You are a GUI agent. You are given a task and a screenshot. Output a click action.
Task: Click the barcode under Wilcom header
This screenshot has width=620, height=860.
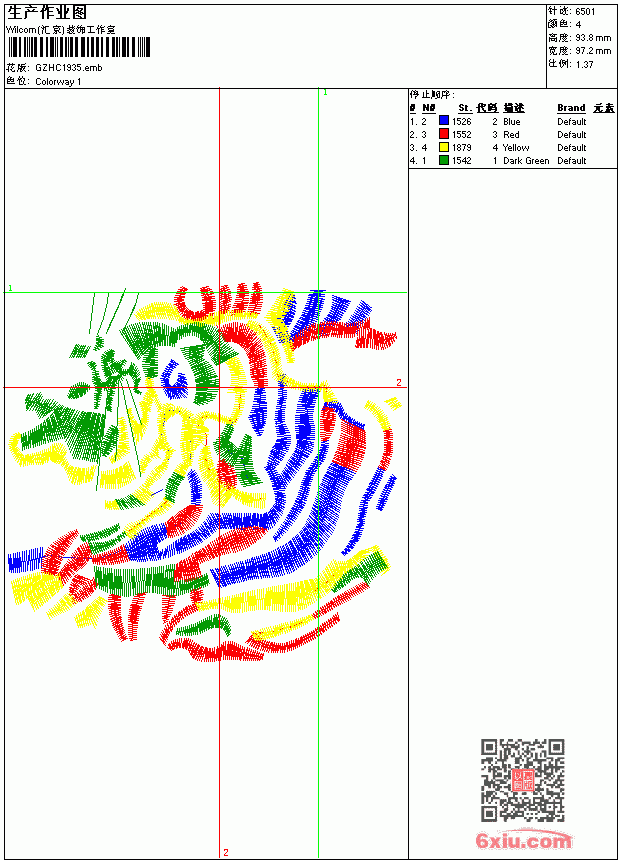79,47
